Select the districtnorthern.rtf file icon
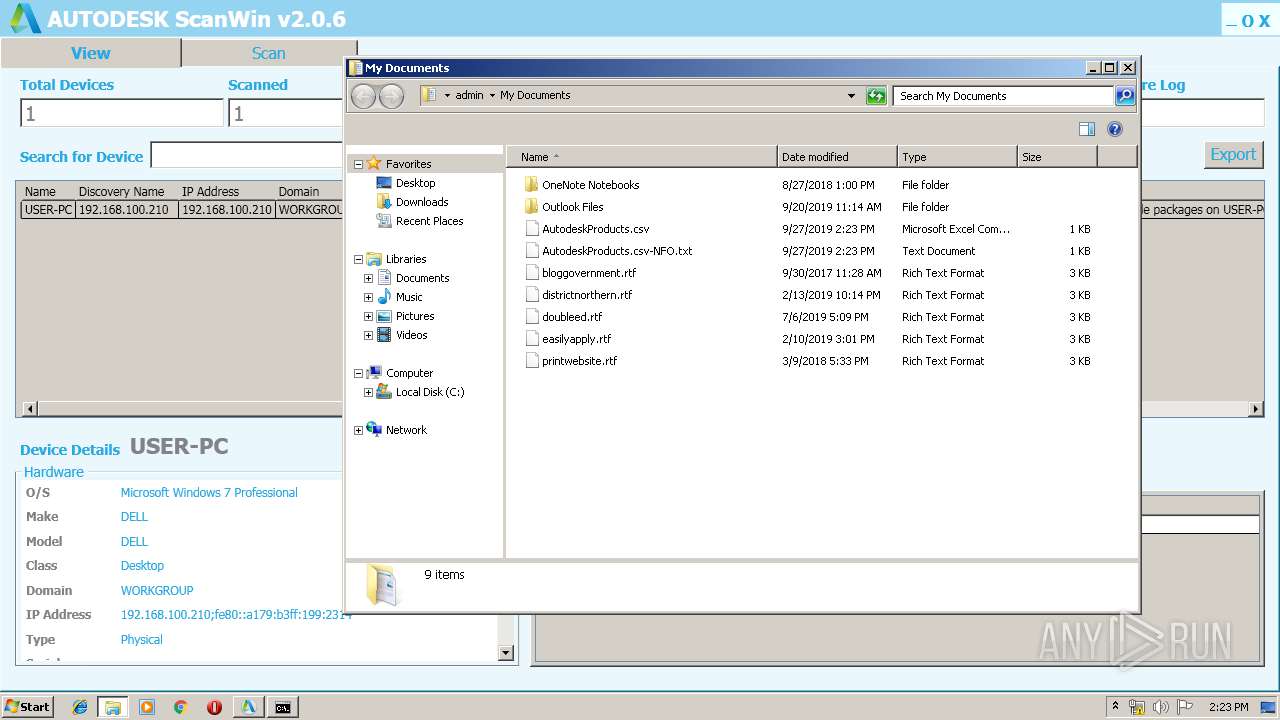 (532, 295)
